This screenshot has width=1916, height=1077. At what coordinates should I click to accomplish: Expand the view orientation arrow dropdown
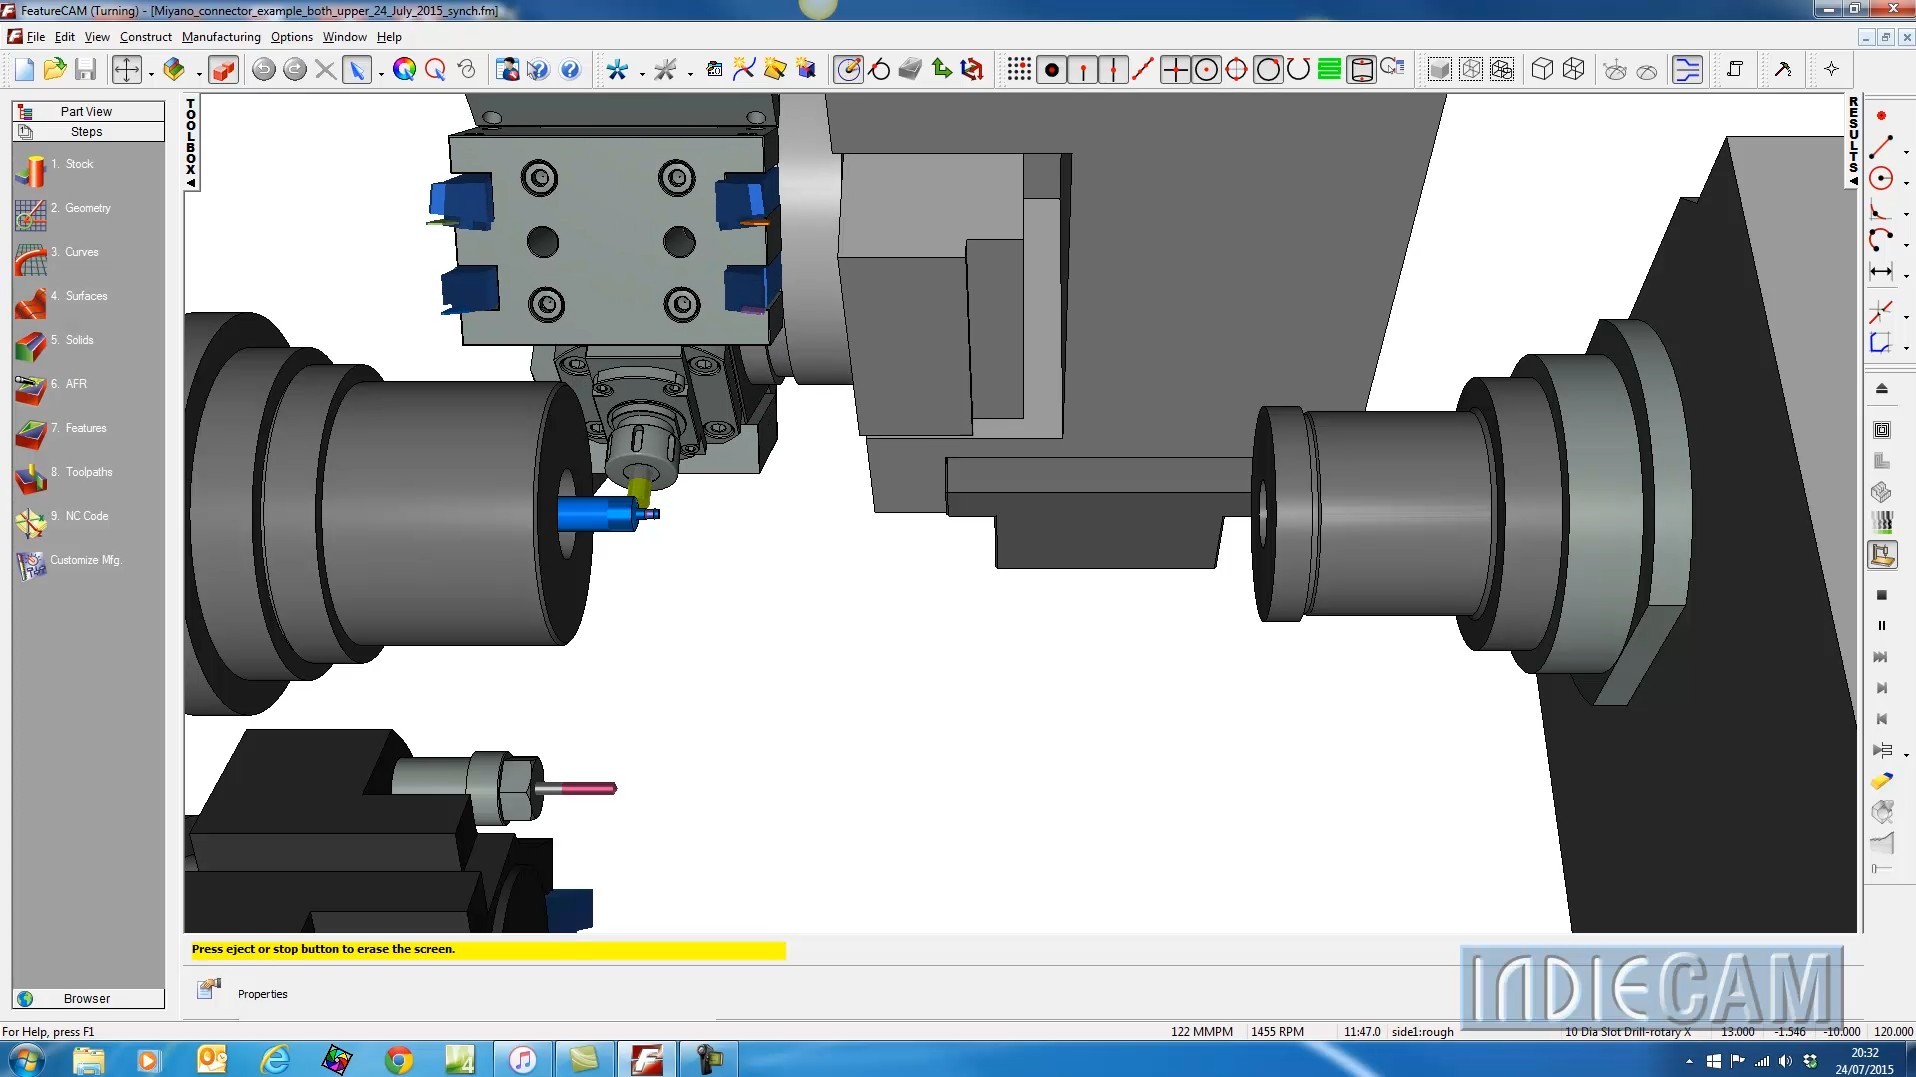tap(151, 73)
